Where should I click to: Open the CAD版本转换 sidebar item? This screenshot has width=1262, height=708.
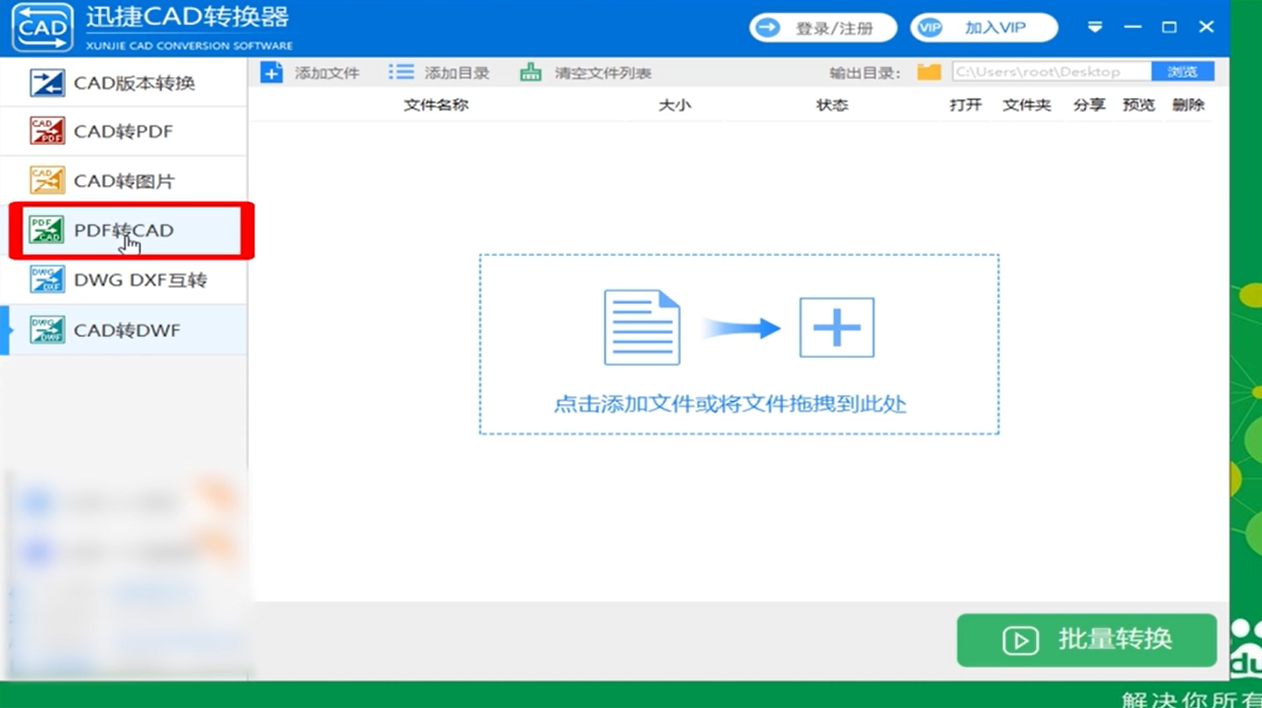coord(124,83)
